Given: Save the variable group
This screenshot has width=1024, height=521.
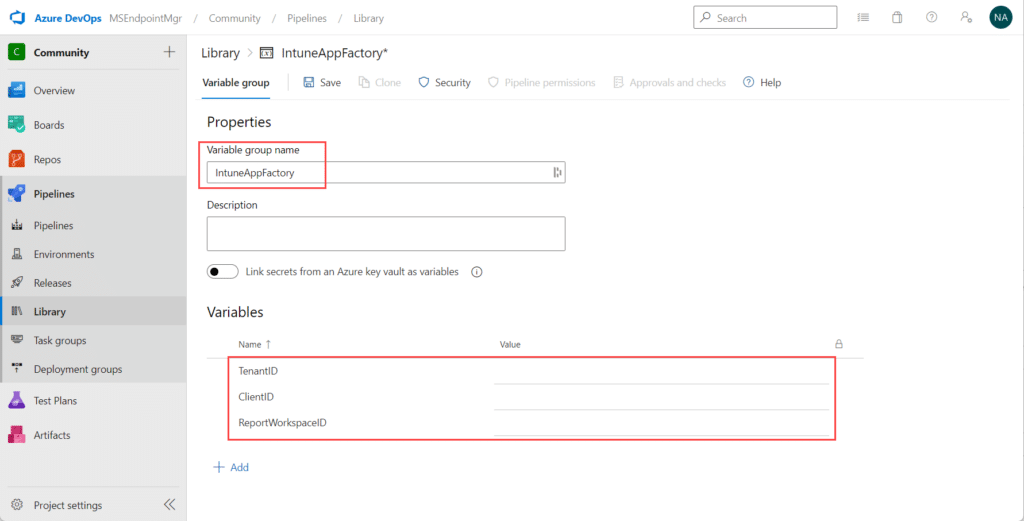Looking at the screenshot, I should coord(322,82).
